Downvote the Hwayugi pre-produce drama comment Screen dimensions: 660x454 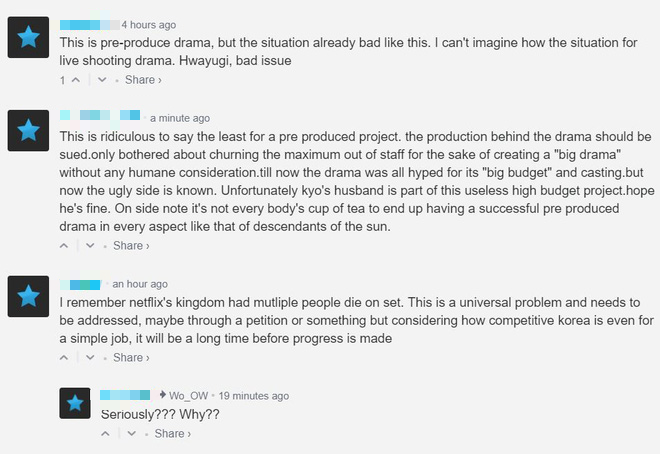coord(102,80)
